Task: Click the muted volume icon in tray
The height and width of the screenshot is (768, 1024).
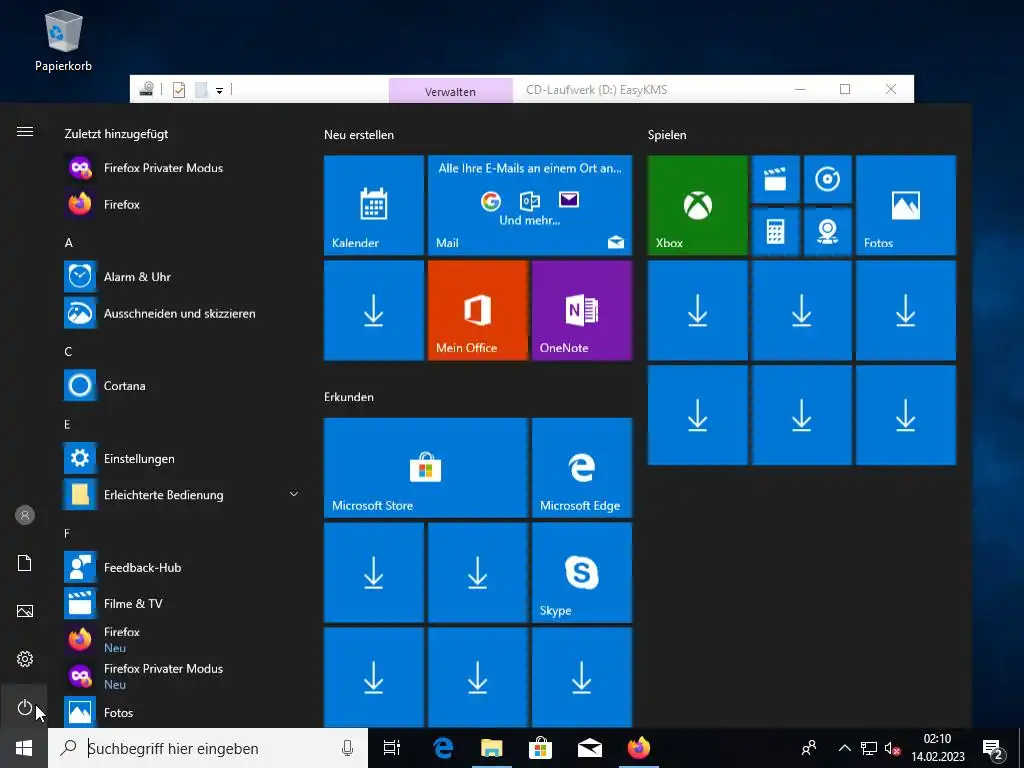Action: [892, 748]
